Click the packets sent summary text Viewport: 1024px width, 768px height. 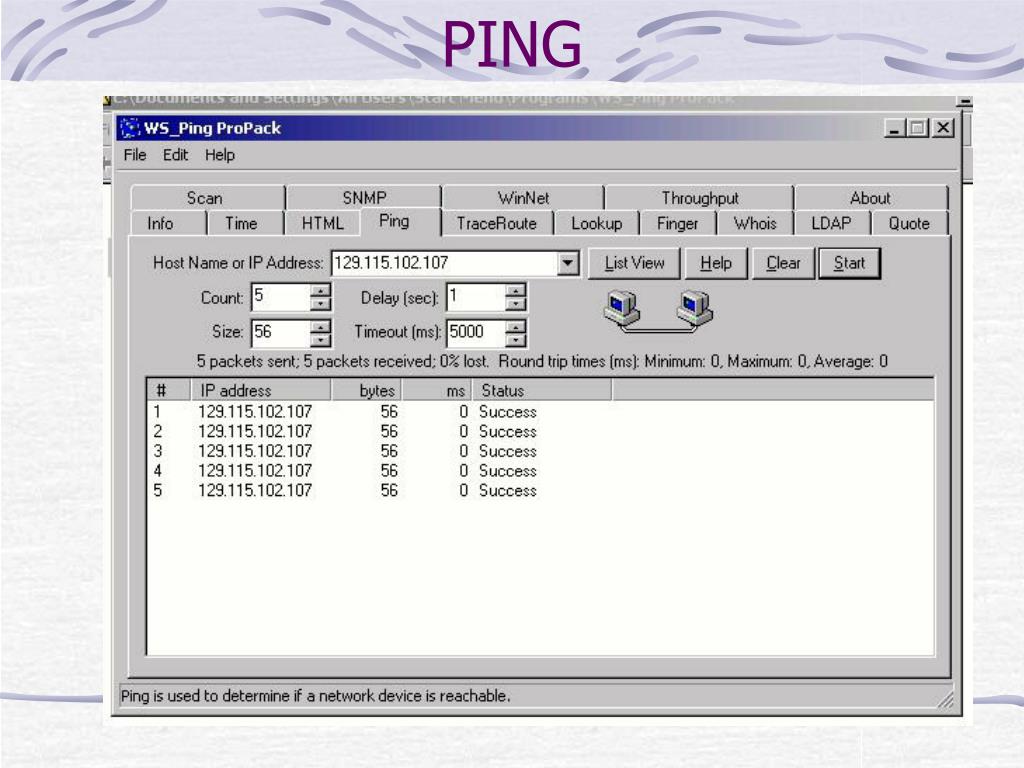[542, 362]
